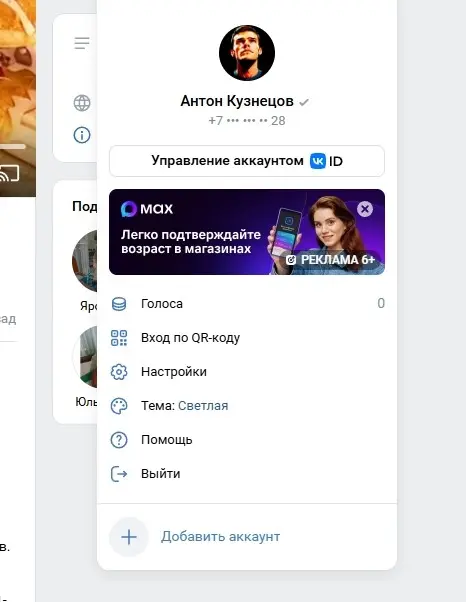Open Управление аккаунтом VK ID

pyautogui.click(x=247, y=161)
